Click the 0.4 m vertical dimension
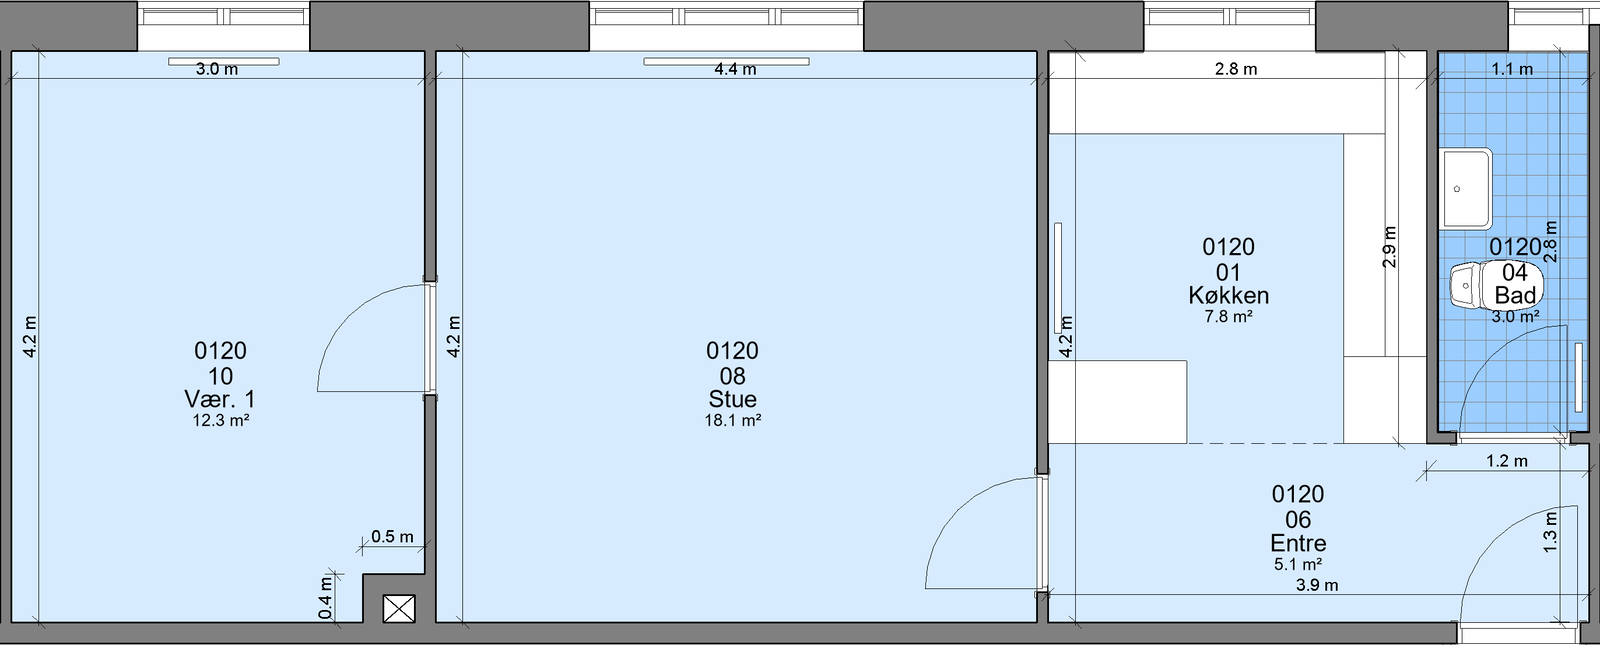Image resolution: width=1600 pixels, height=645 pixels. pyautogui.click(x=326, y=598)
